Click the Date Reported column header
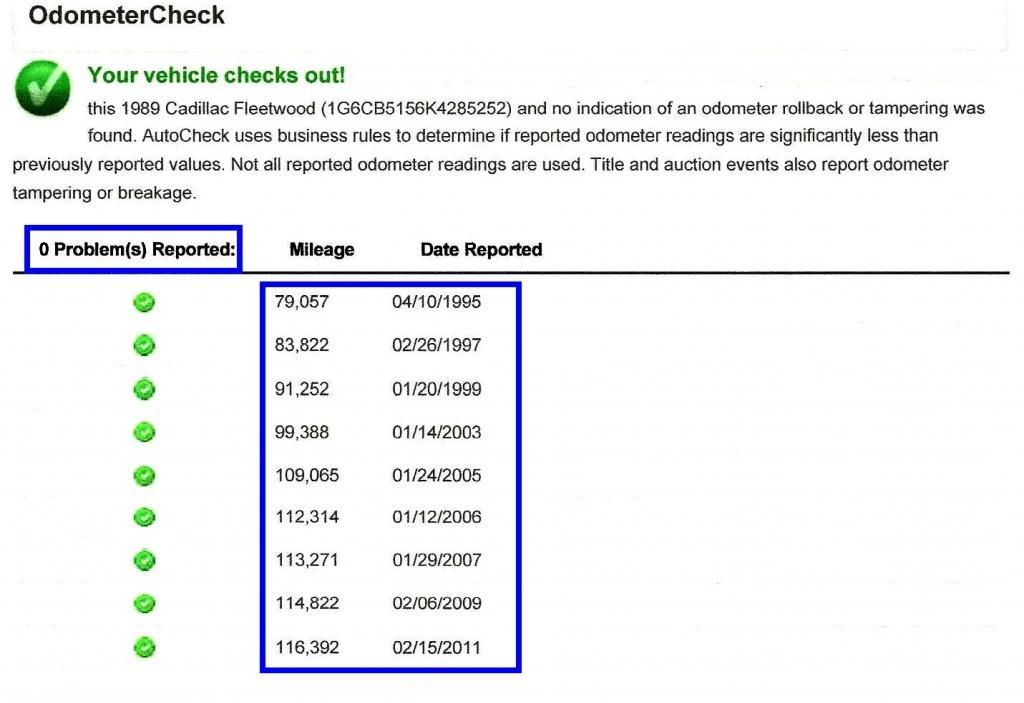Image resolution: width=1024 pixels, height=703 pixels. point(481,250)
